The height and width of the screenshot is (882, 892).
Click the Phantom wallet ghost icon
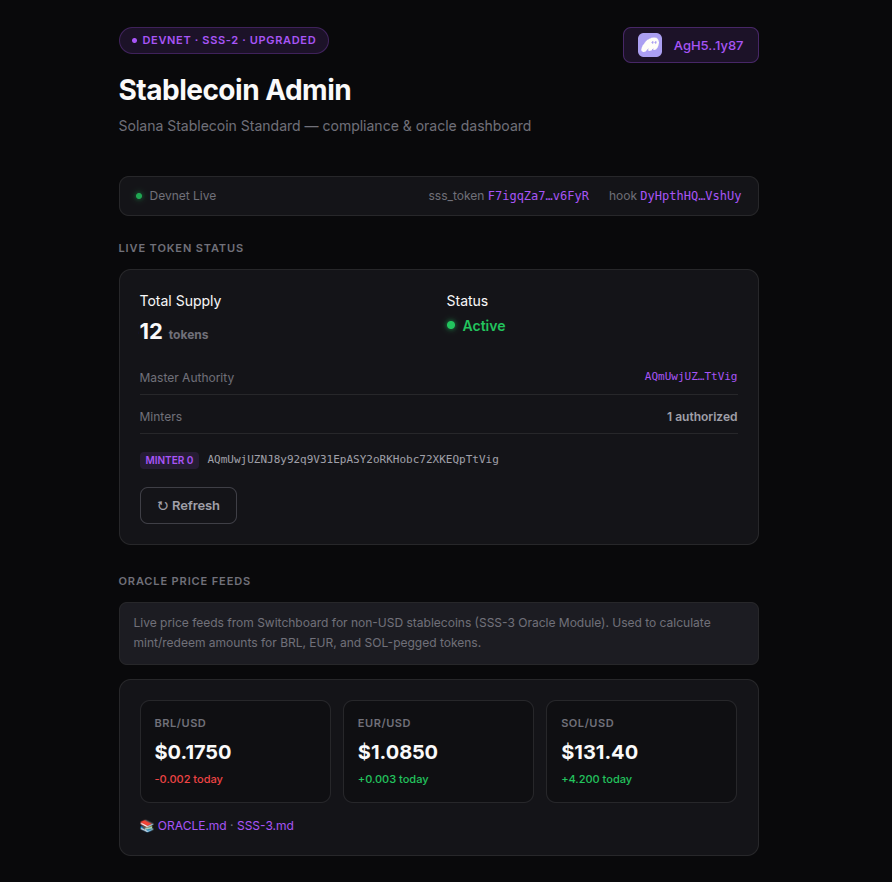[x=650, y=45]
